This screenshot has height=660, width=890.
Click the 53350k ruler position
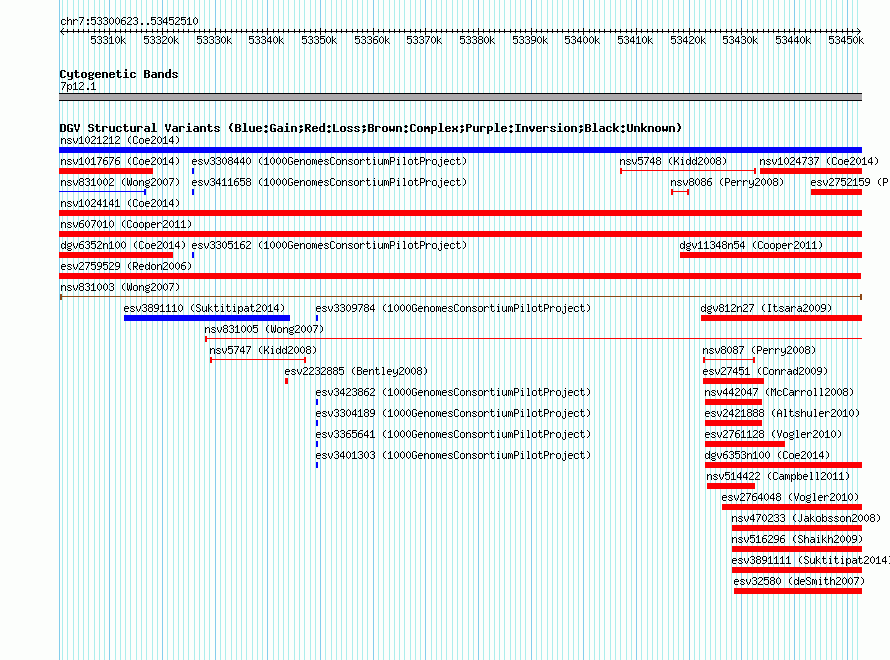click(x=319, y=40)
